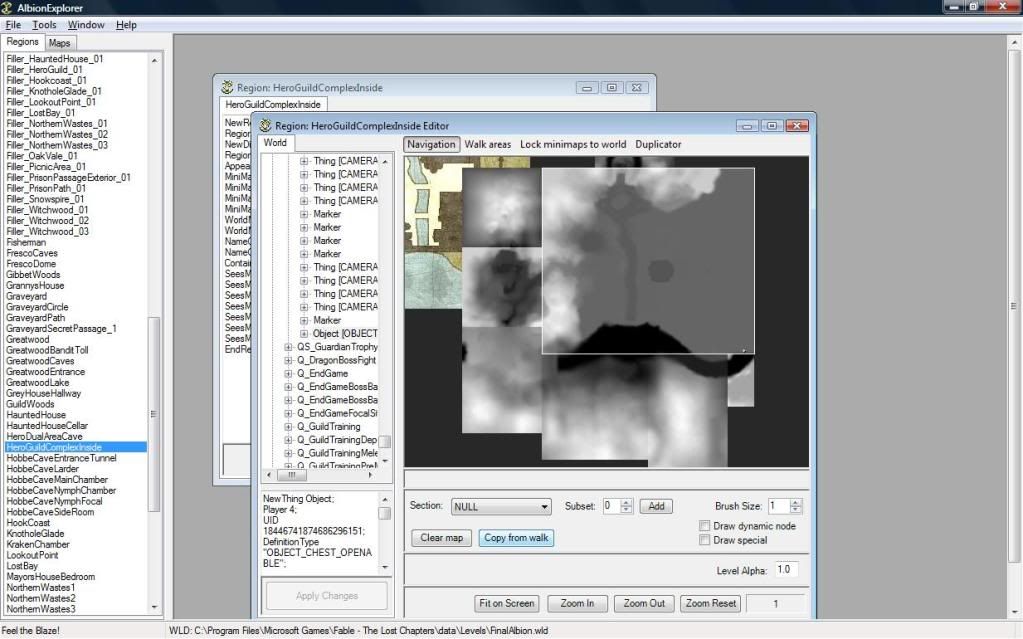Select Q_GuildTraining in the World tree
Image resolution: width=1023 pixels, height=639 pixels.
pyautogui.click(x=328, y=426)
